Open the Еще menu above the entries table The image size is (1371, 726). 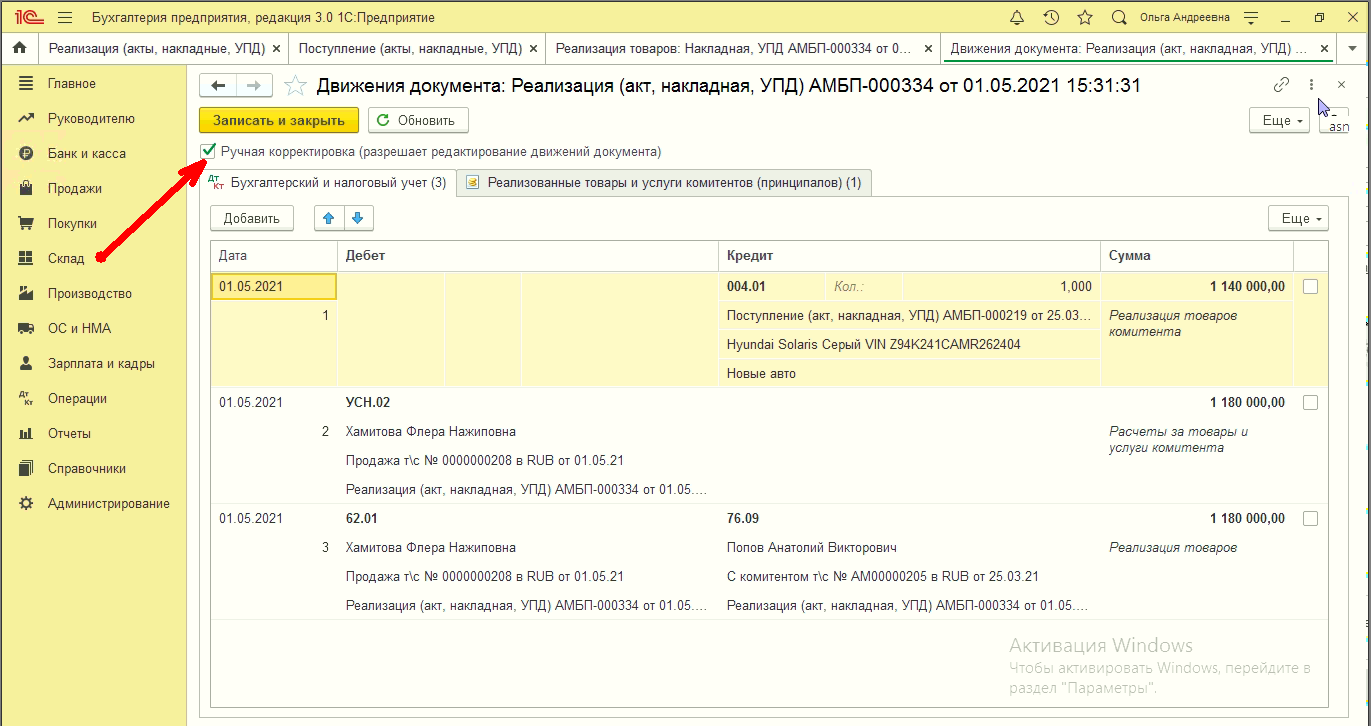pos(1298,219)
